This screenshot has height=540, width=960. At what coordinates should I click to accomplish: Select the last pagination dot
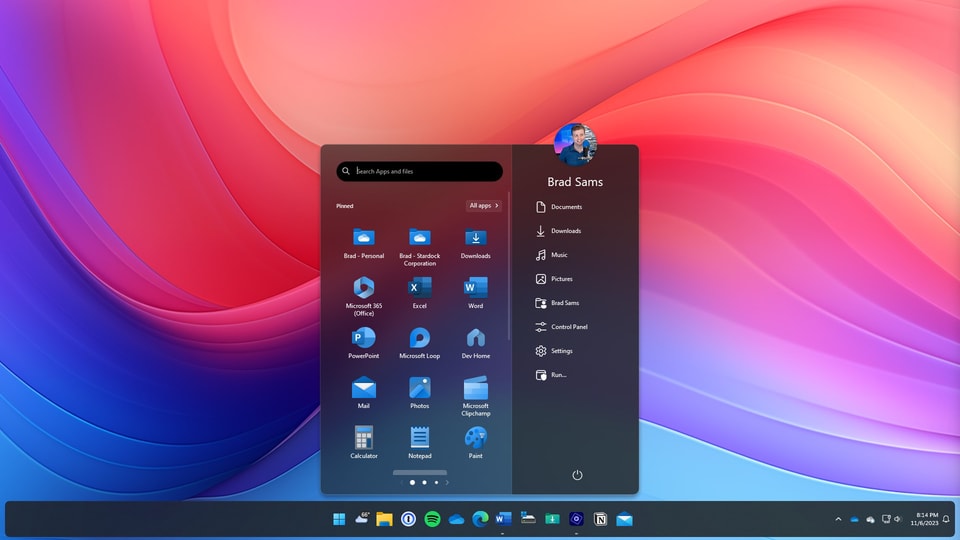(x=436, y=482)
